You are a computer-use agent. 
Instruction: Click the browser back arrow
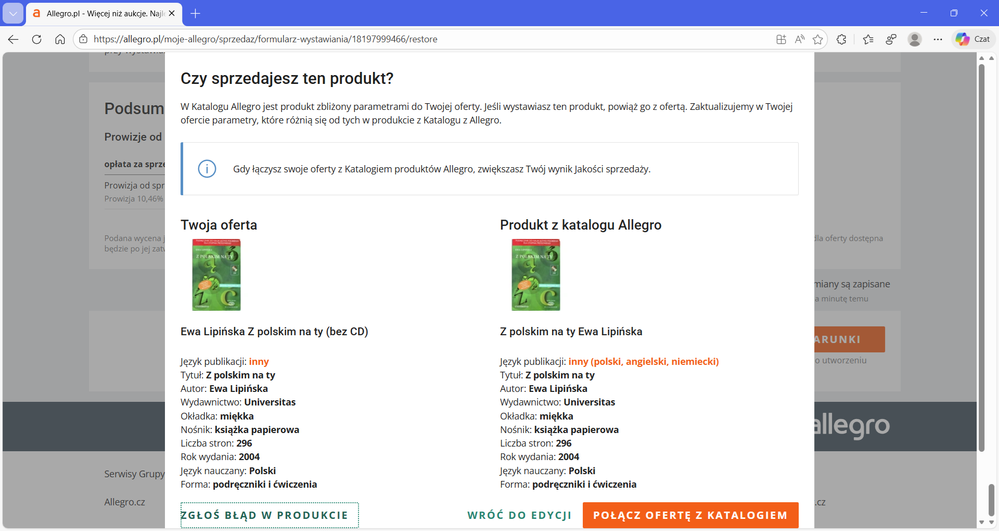[x=13, y=39]
